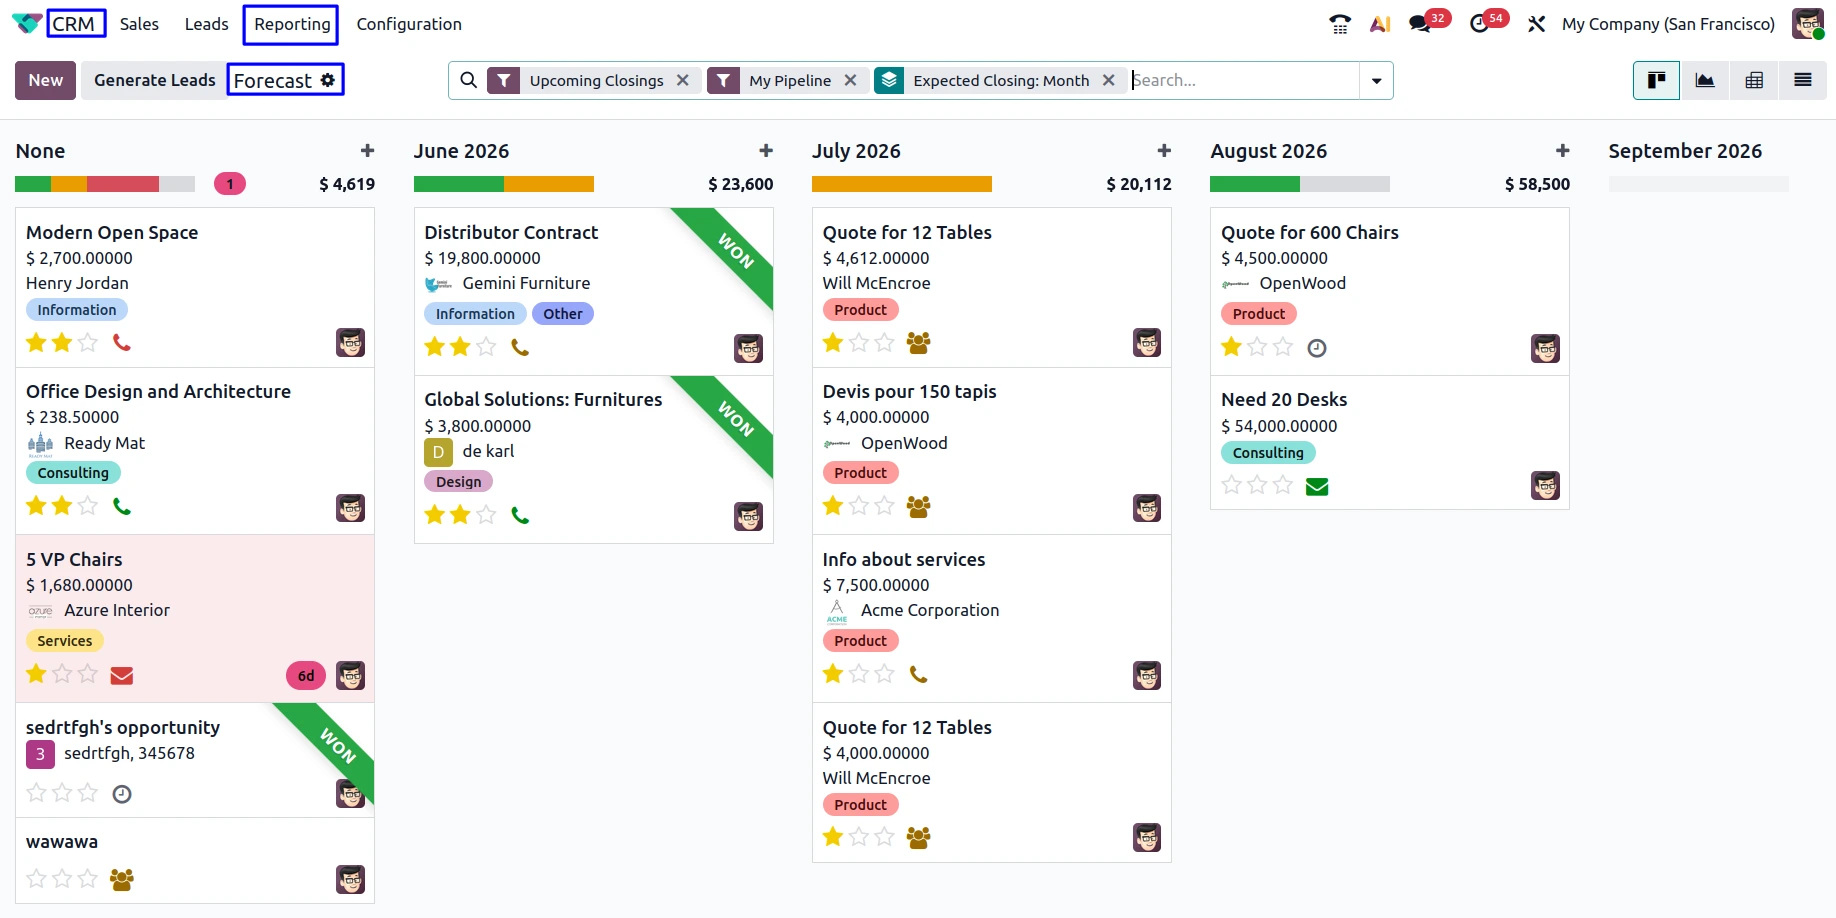Click red segment of None progress bar
Image resolution: width=1836 pixels, height=918 pixels.
pyautogui.click(x=123, y=184)
